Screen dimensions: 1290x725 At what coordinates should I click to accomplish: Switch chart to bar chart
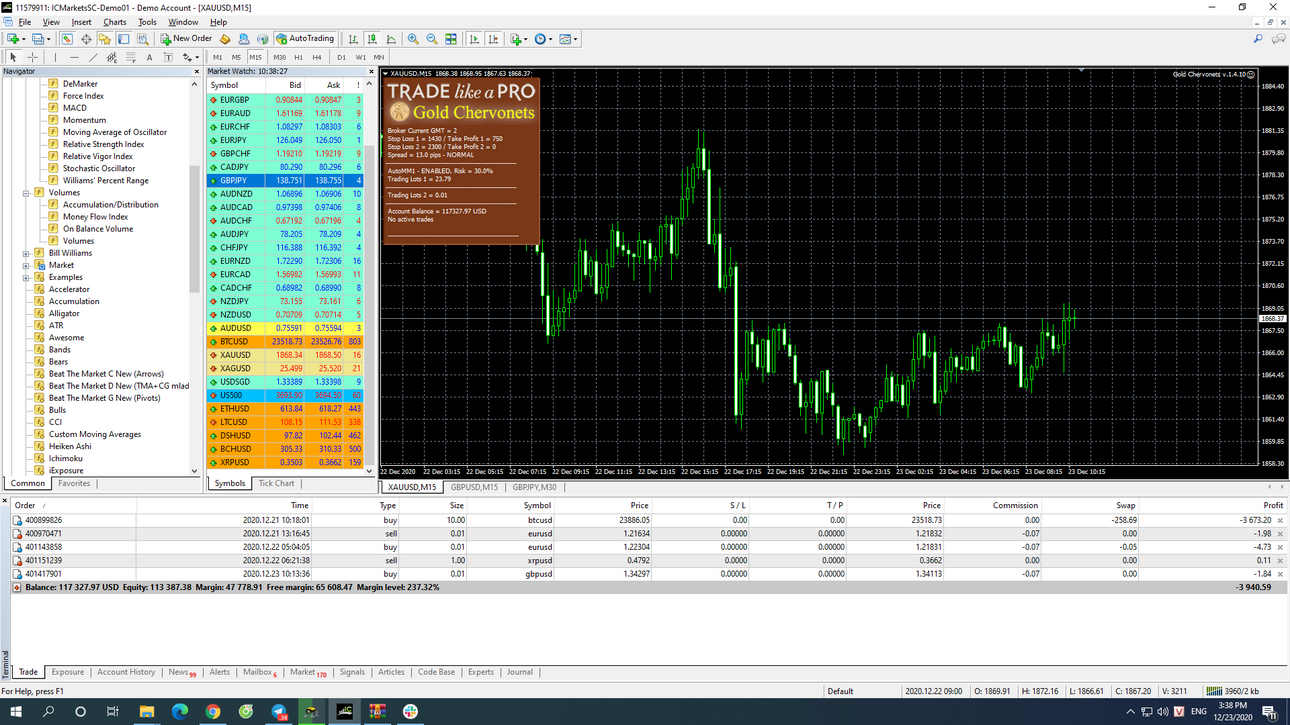(x=353, y=39)
